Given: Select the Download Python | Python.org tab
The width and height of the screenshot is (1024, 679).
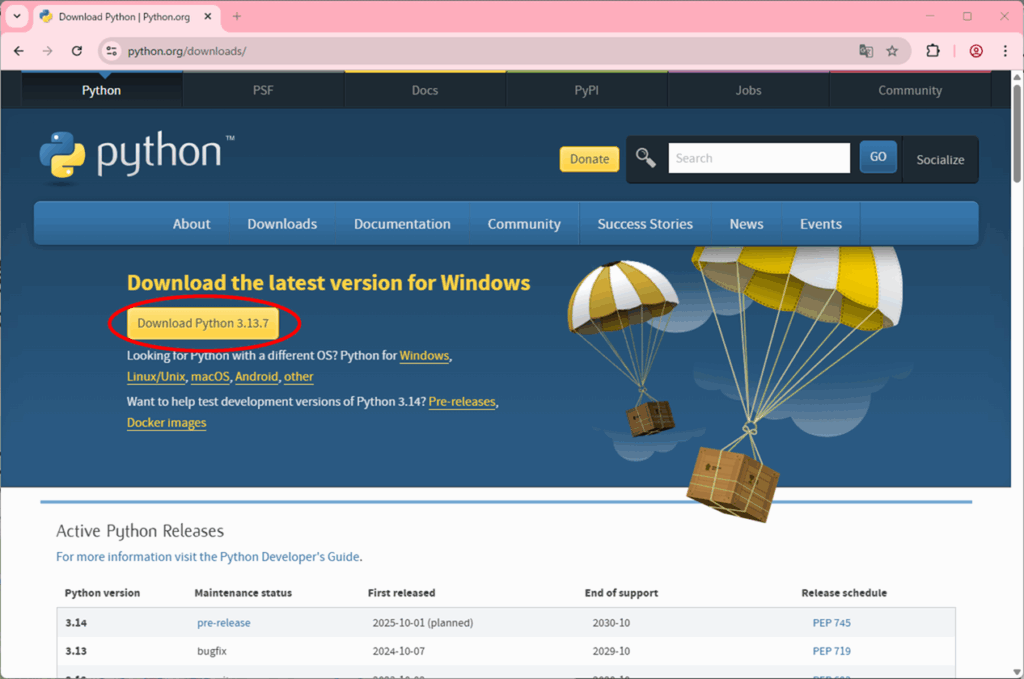Looking at the screenshot, I should (x=124, y=16).
